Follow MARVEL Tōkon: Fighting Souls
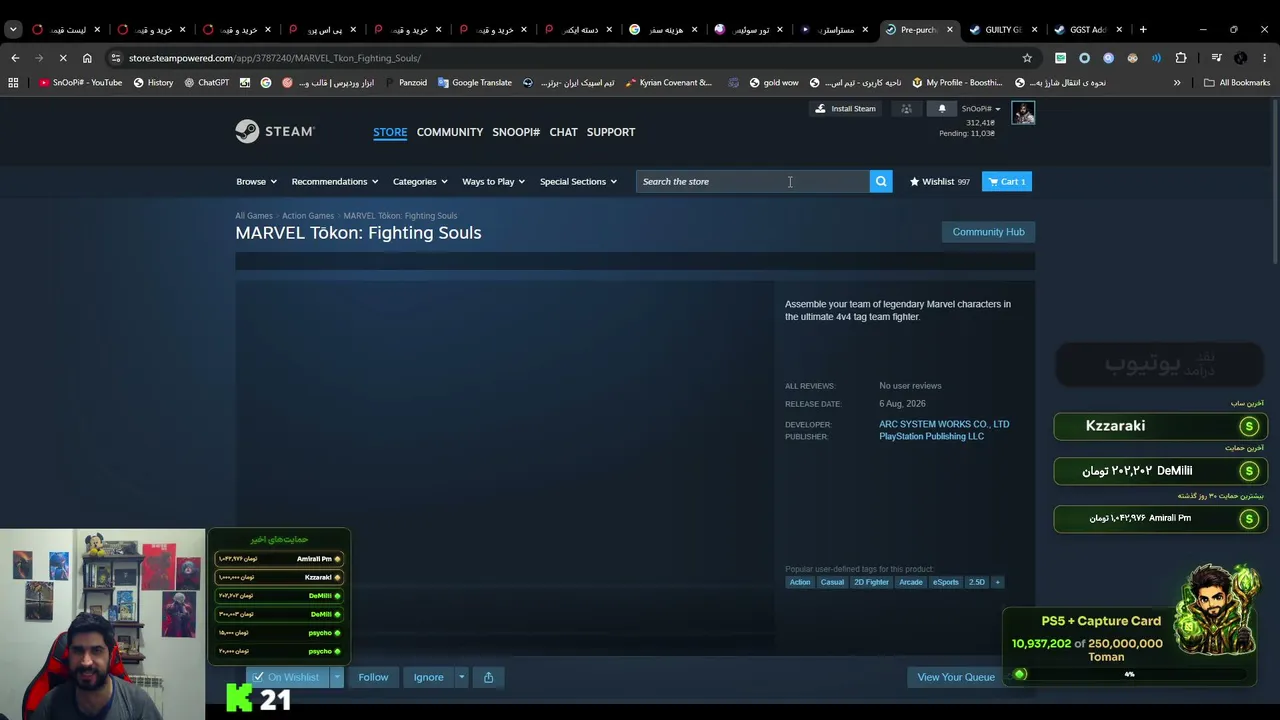Viewport: 1280px width, 720px height. click(x=373, y=677)
